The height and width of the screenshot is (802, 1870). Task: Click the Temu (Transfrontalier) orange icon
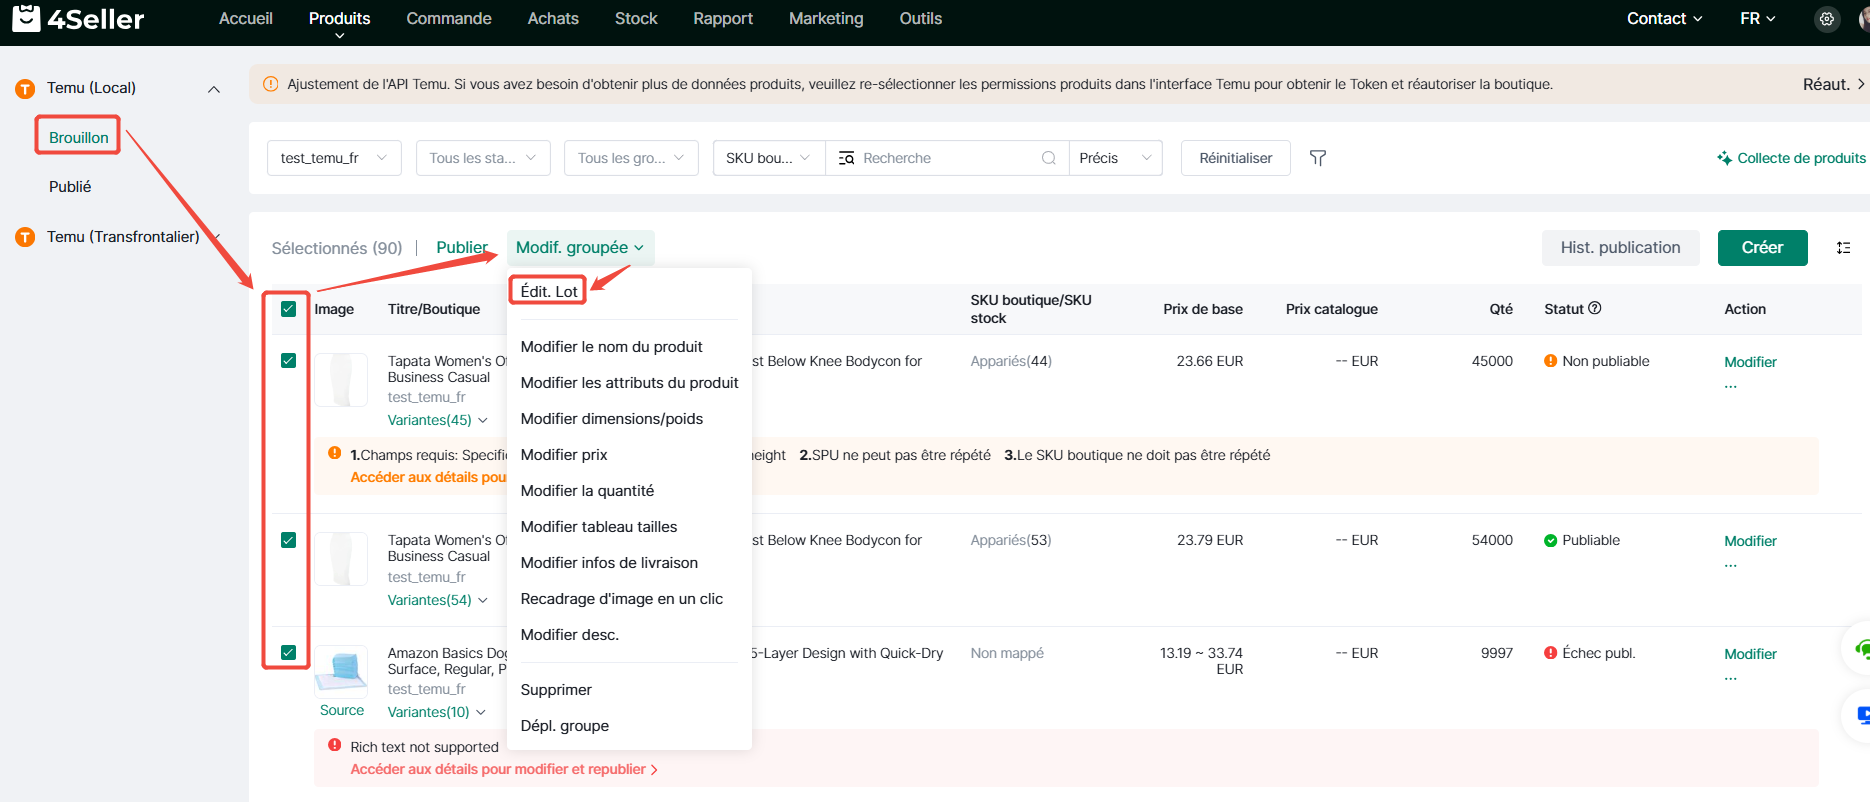click(25, 237)
